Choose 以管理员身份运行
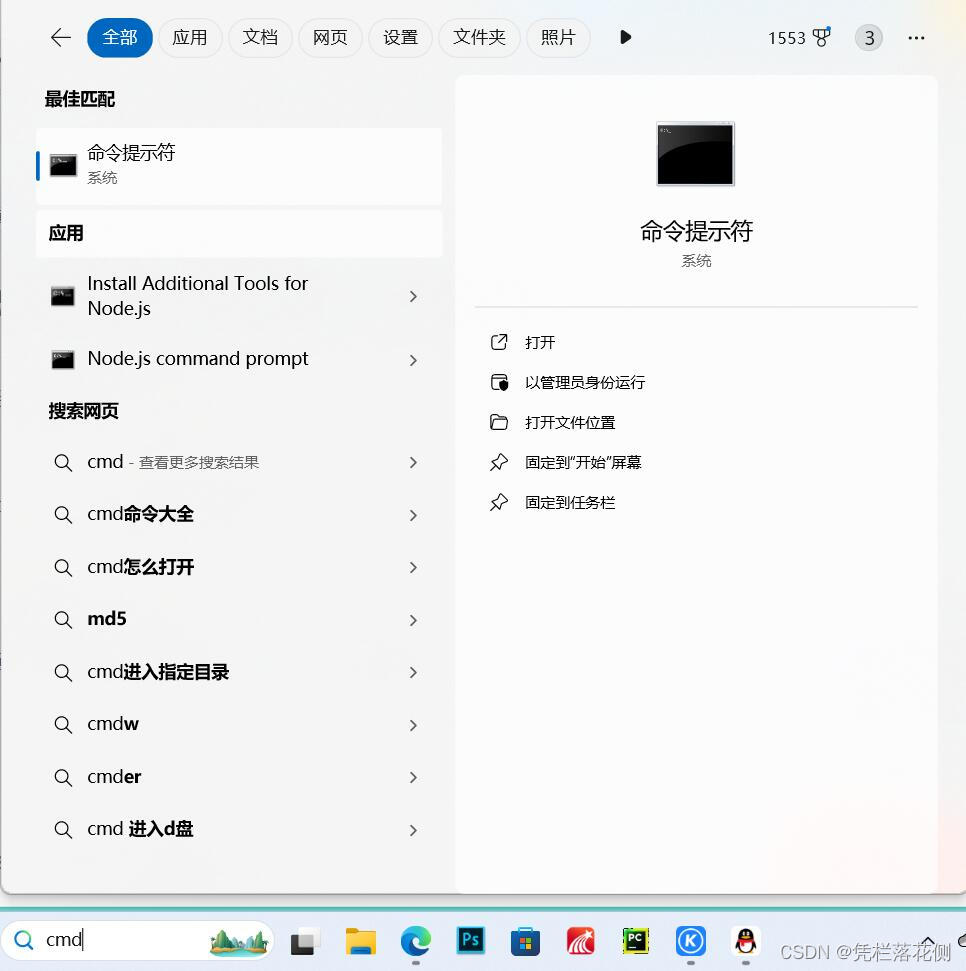The height and width of the screenshot is (971, 966). pos(585,383)
